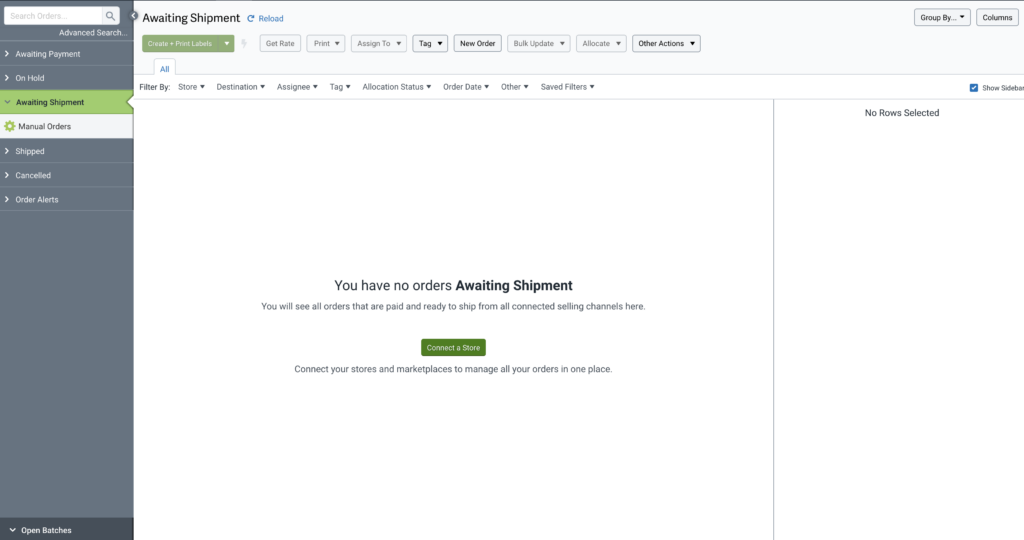Click the Manual Orders gear icon
1024x540 pixels.
tap(10, 127)
